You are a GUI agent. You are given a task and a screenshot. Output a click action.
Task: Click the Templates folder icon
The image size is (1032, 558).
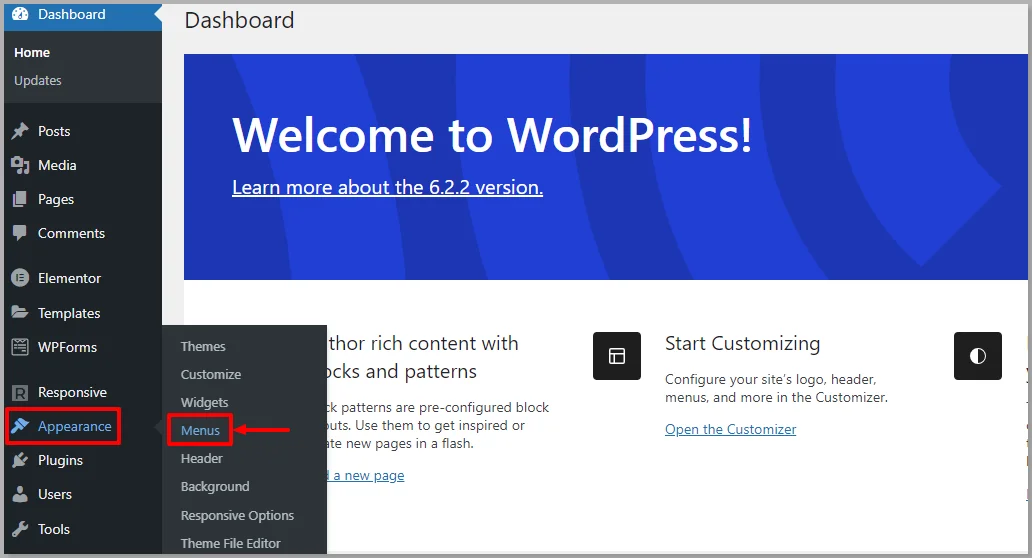pos(20,312)
